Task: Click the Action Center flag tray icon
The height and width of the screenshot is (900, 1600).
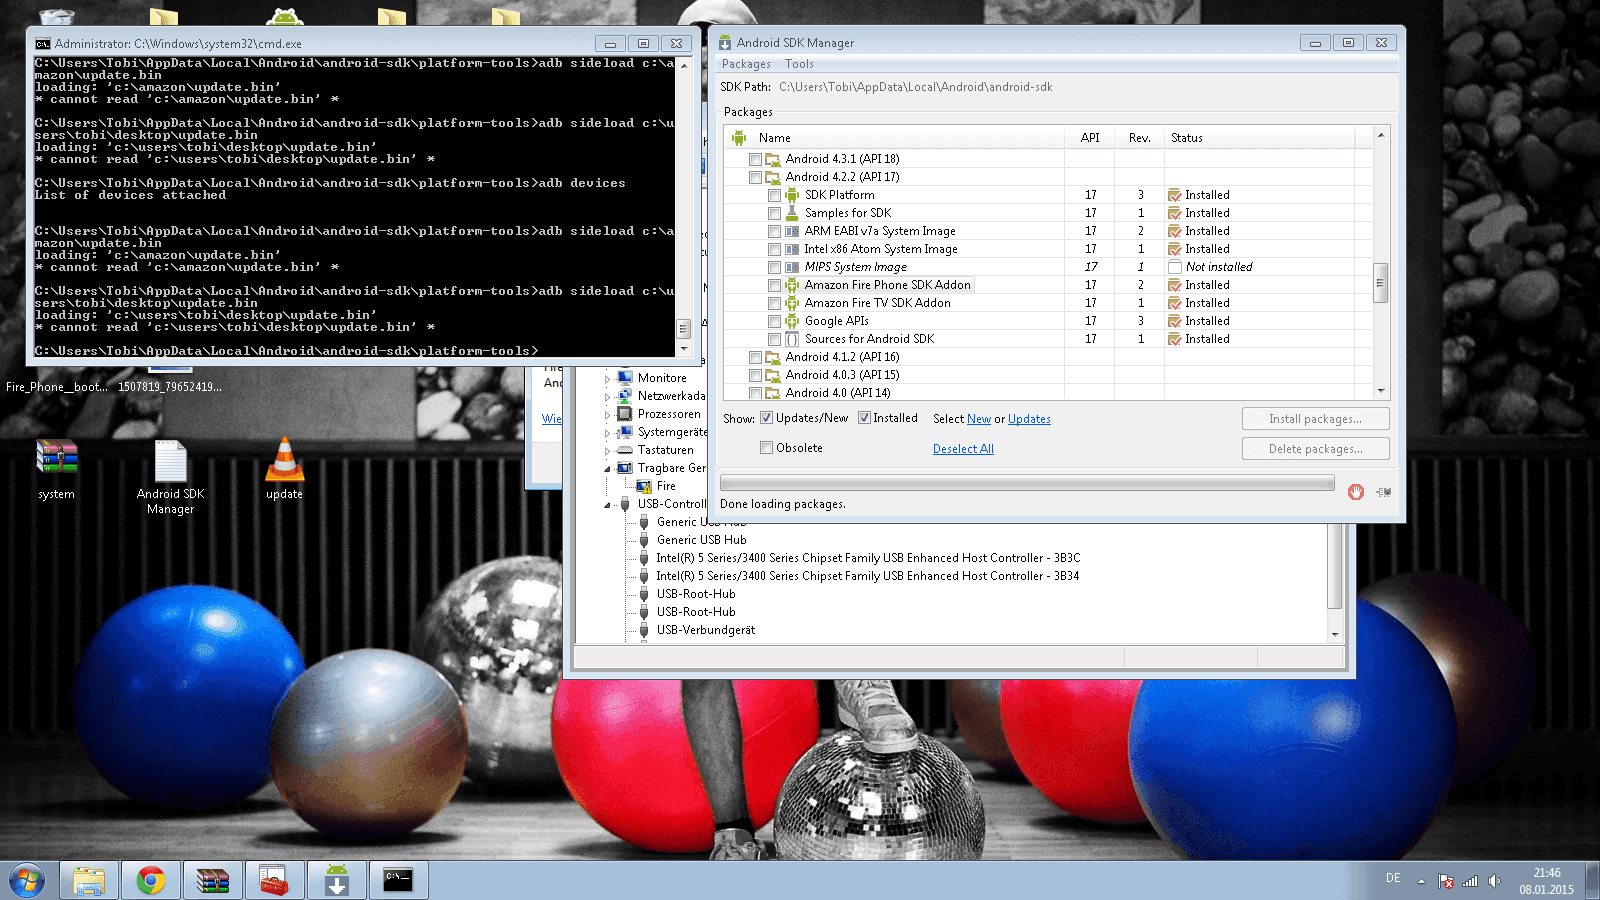Action: point(1446,881)
